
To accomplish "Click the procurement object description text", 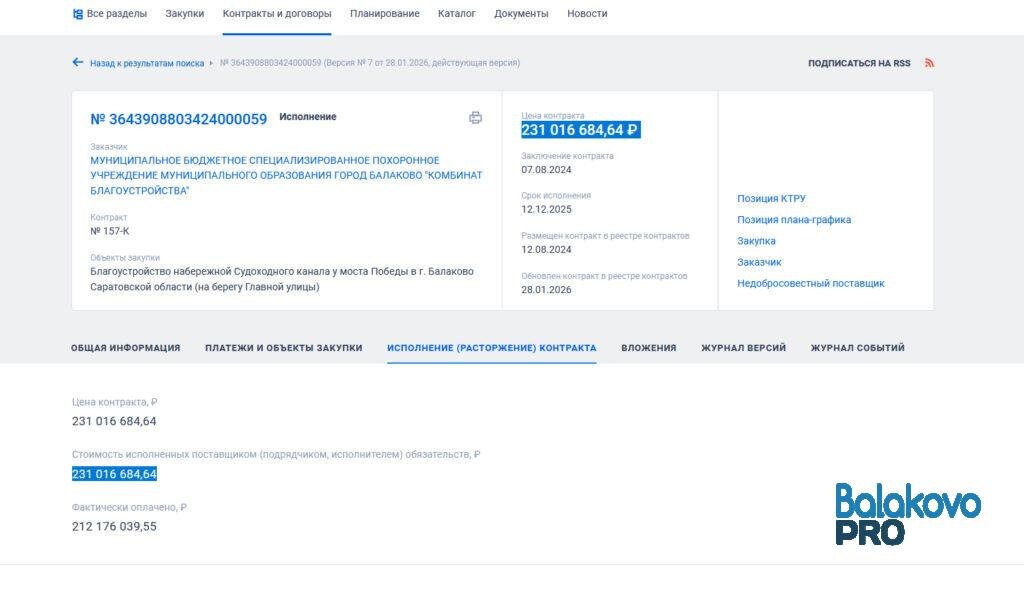I will 282,279.
